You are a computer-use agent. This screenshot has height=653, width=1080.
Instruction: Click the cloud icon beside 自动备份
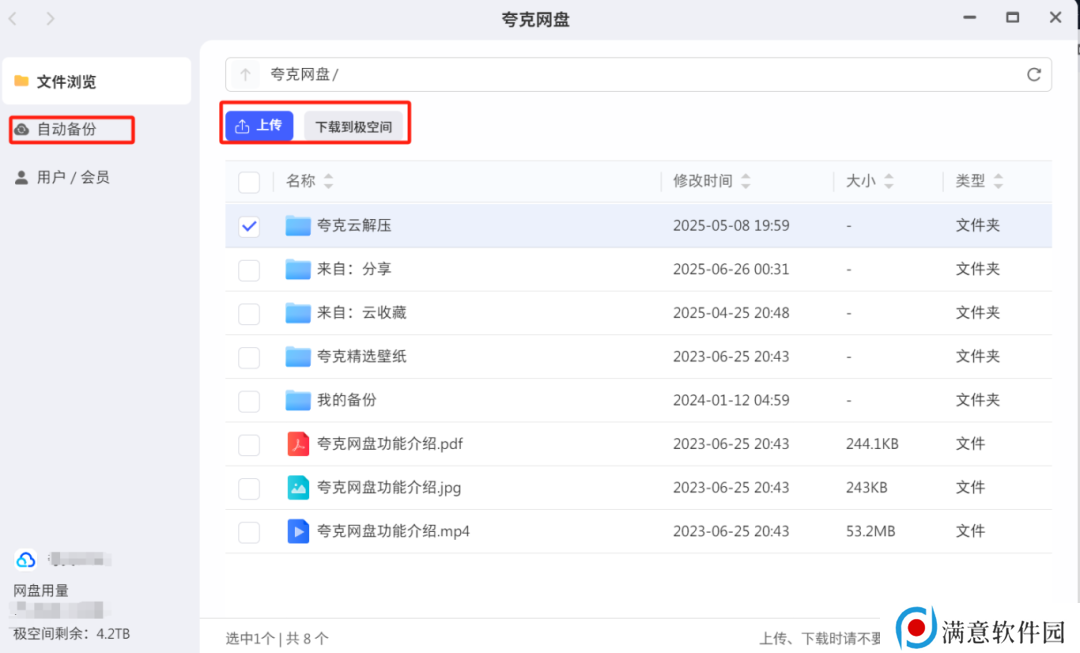pyautogui.click(x=22, y=129)
